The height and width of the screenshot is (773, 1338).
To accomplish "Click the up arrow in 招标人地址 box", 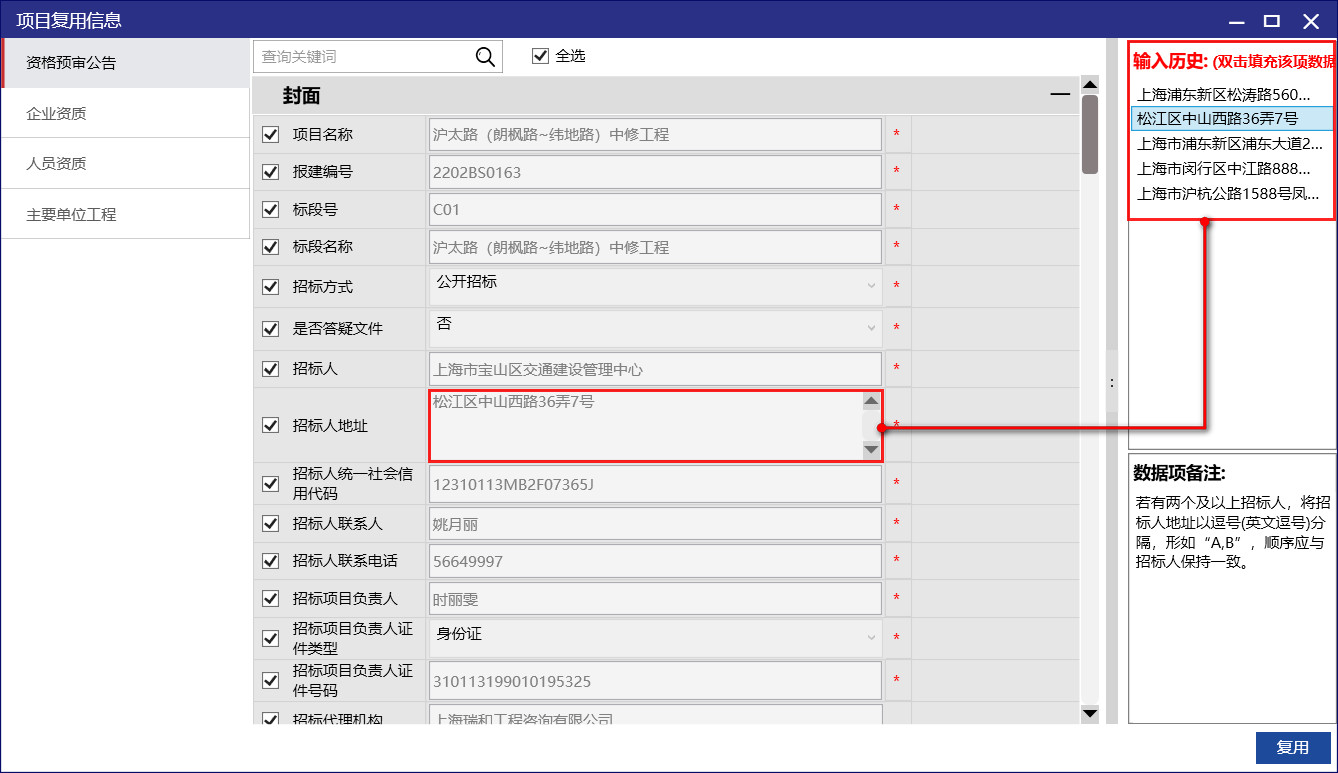I will coord(871,402).
